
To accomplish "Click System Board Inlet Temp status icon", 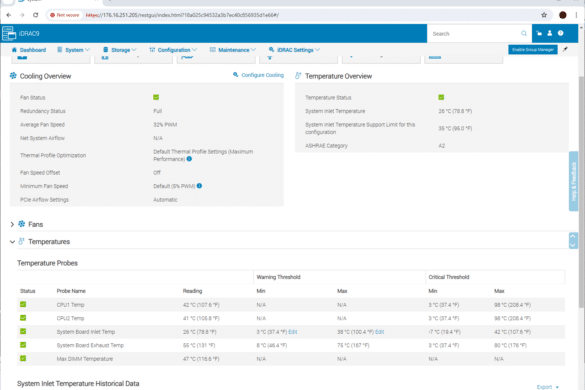I will [23, 331].
